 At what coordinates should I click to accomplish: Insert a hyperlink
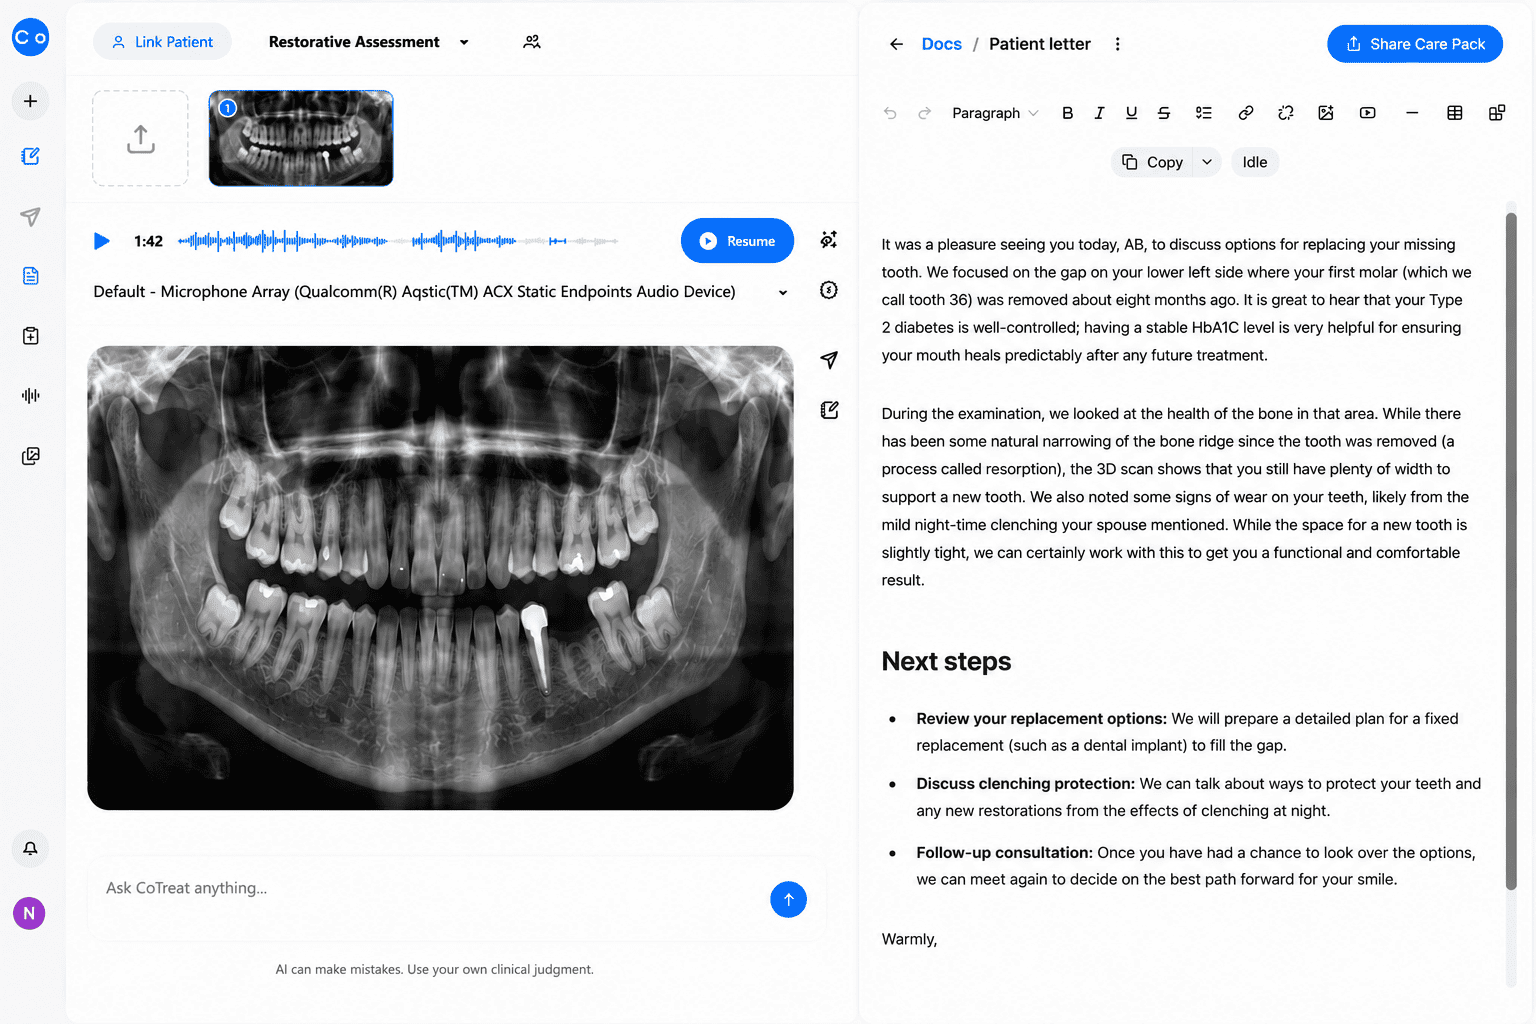click(x=1246, y=113)
